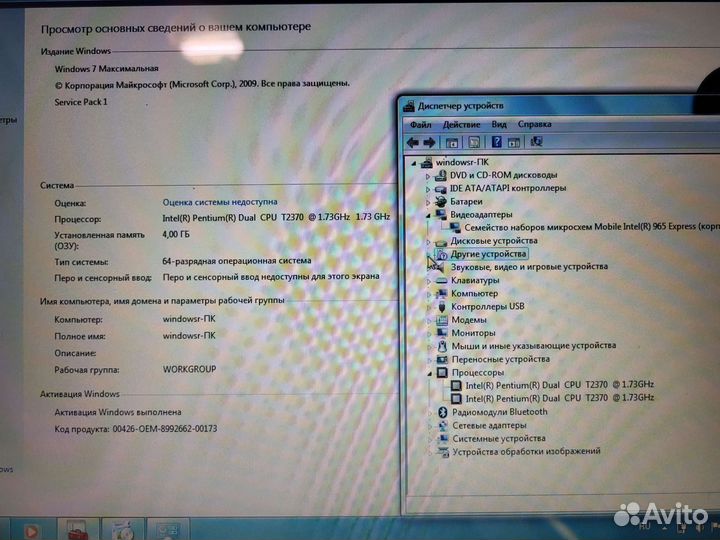Select the Устройства обработки изображений icon
720x540 pixels.
coord(443,452)
